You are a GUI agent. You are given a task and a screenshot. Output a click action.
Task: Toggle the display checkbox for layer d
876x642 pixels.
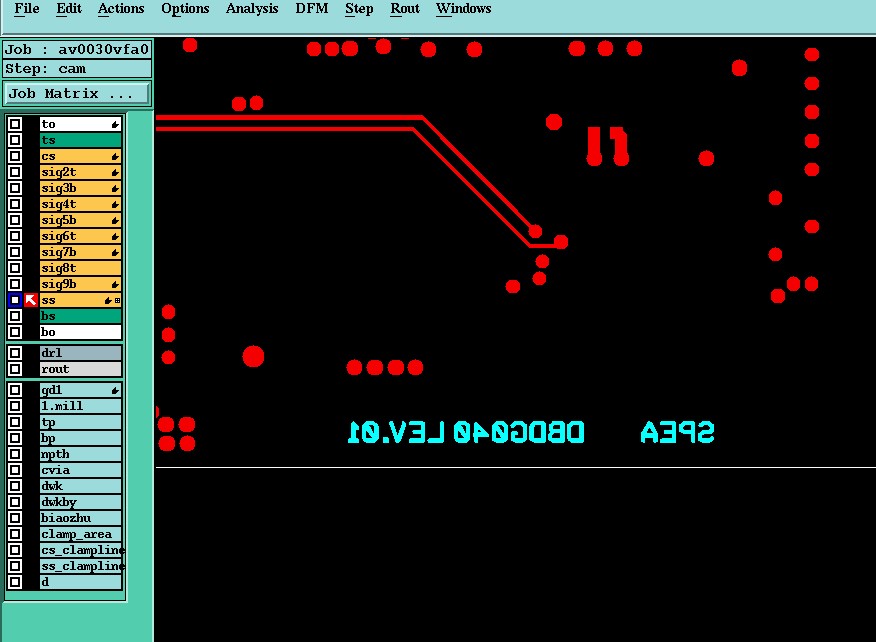(15, 582)
